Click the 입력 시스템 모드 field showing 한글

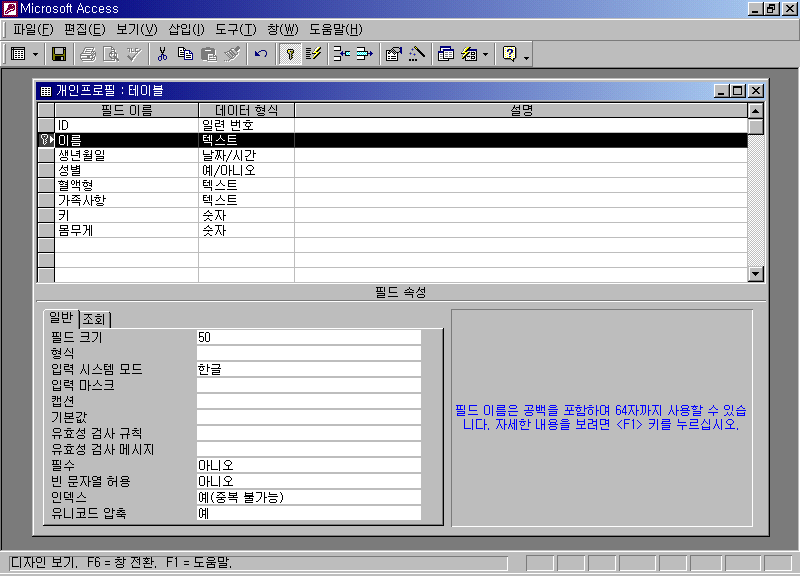click(x=309, y=369)
